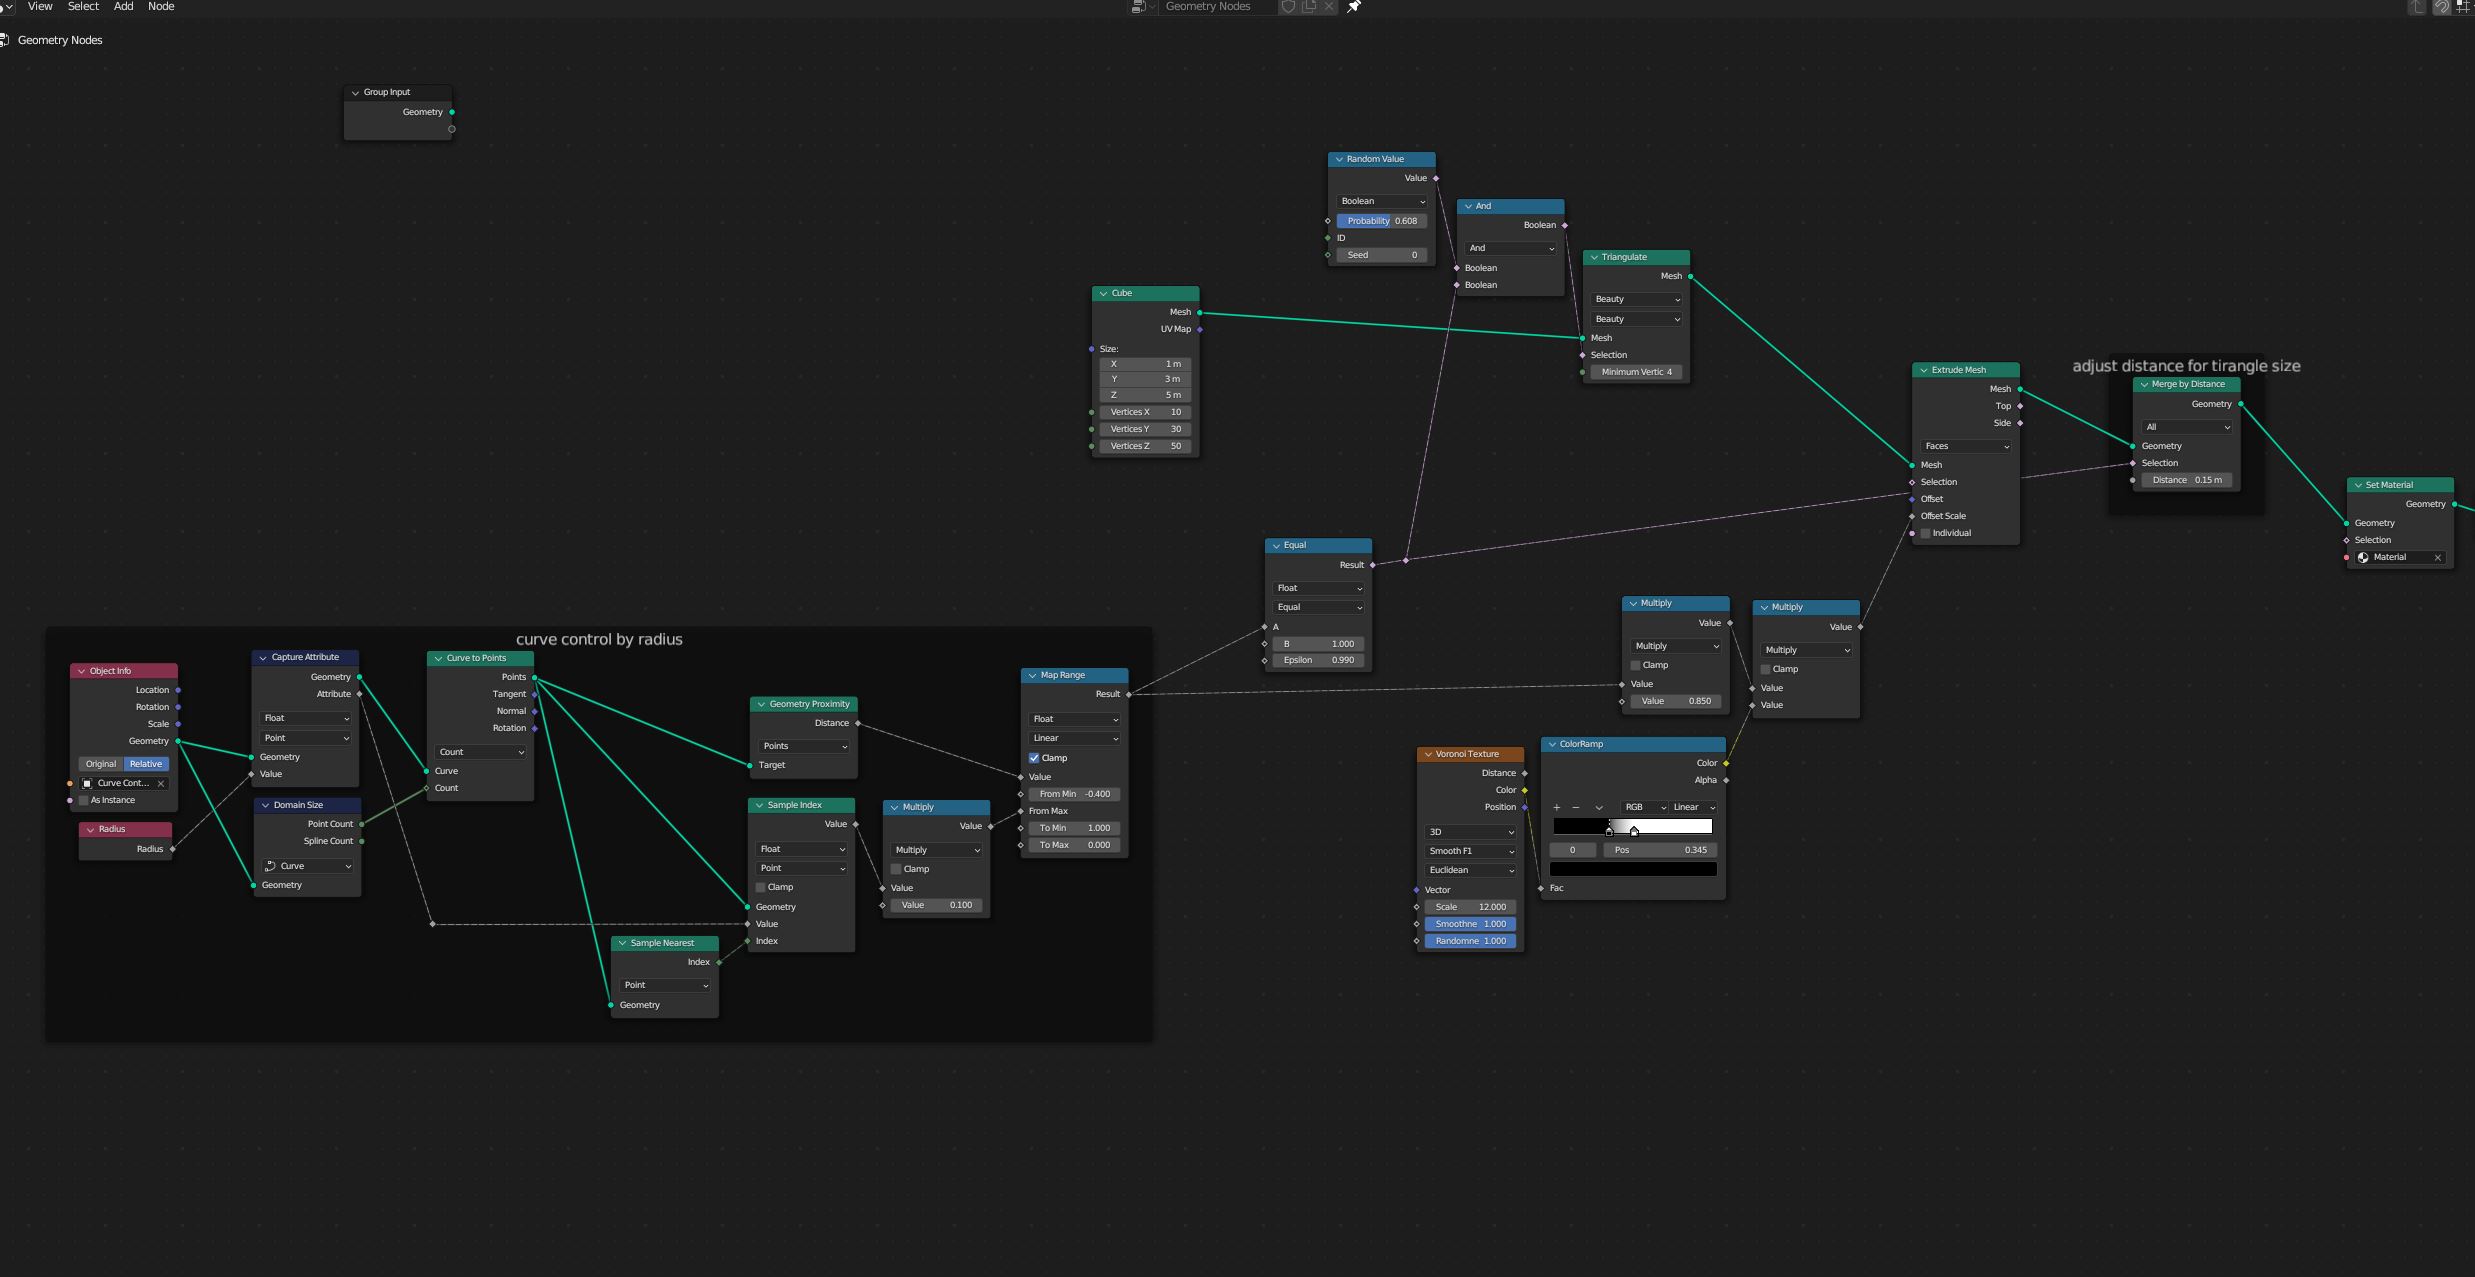Click Extrude Mesh Top output socket

pyautogui.click(x=2020, y=406)
